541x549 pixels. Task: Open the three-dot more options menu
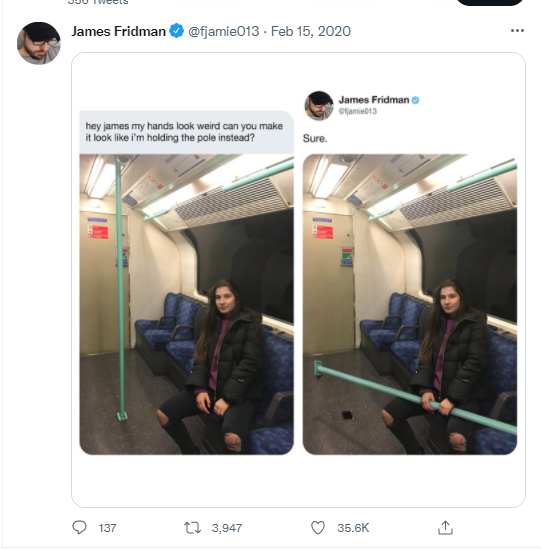[x=517, y=31]
